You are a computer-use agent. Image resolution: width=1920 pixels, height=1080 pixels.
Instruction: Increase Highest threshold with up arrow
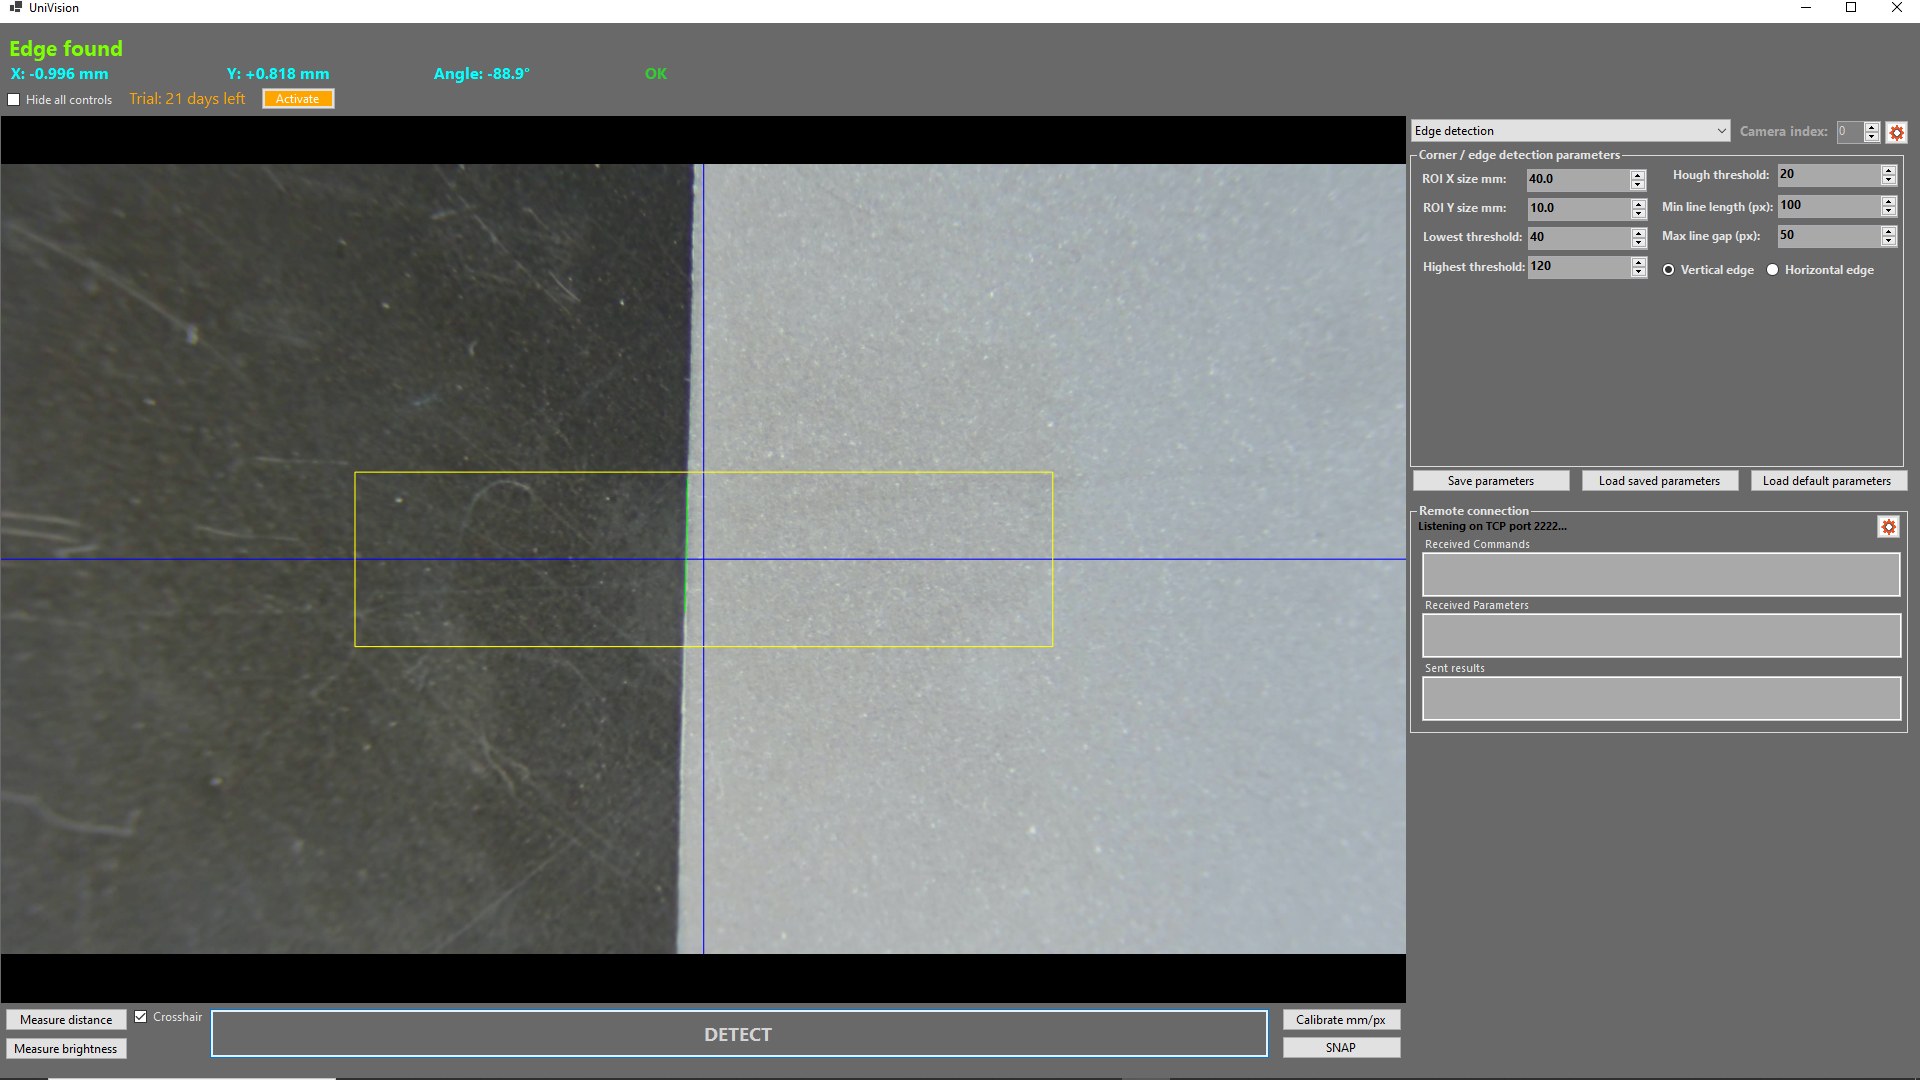(1638, 262)
